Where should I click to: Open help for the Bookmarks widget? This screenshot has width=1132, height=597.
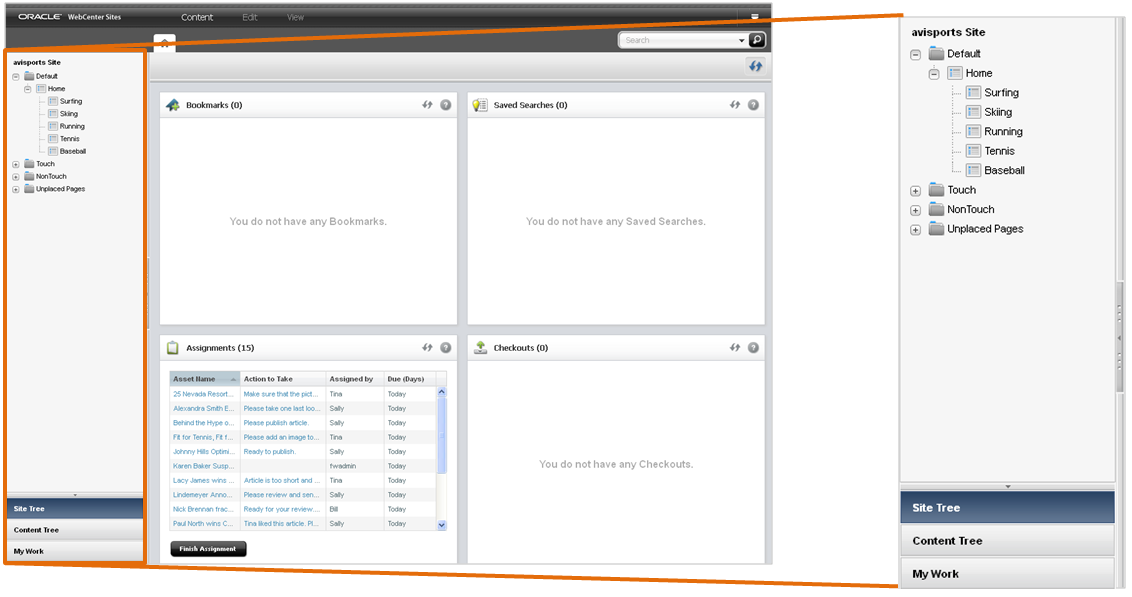[x=446, y=105]
